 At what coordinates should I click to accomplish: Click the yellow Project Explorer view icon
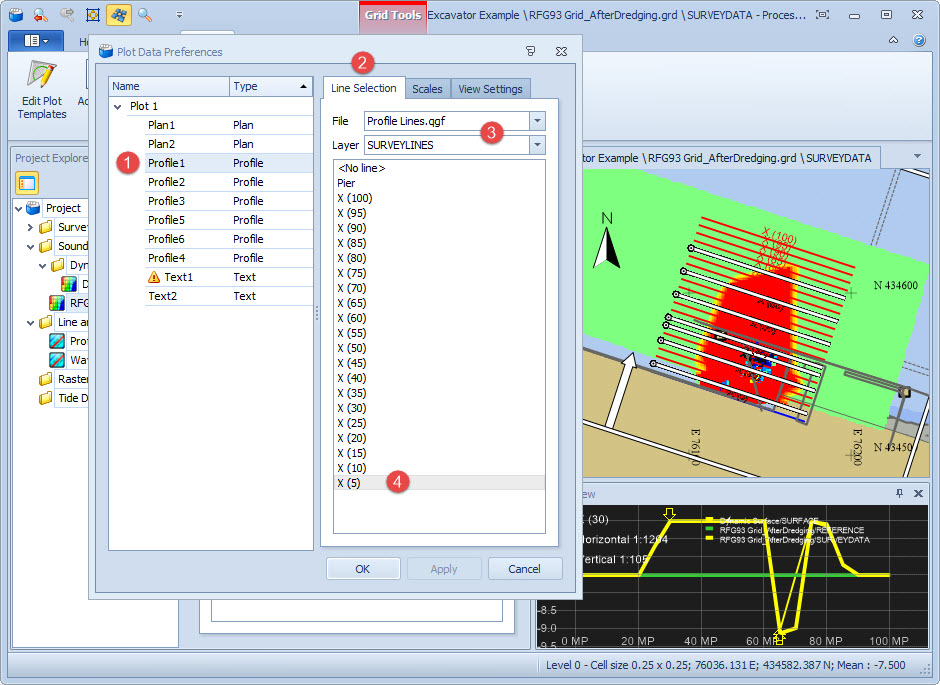pyautogui.click(x=27, y=183)
